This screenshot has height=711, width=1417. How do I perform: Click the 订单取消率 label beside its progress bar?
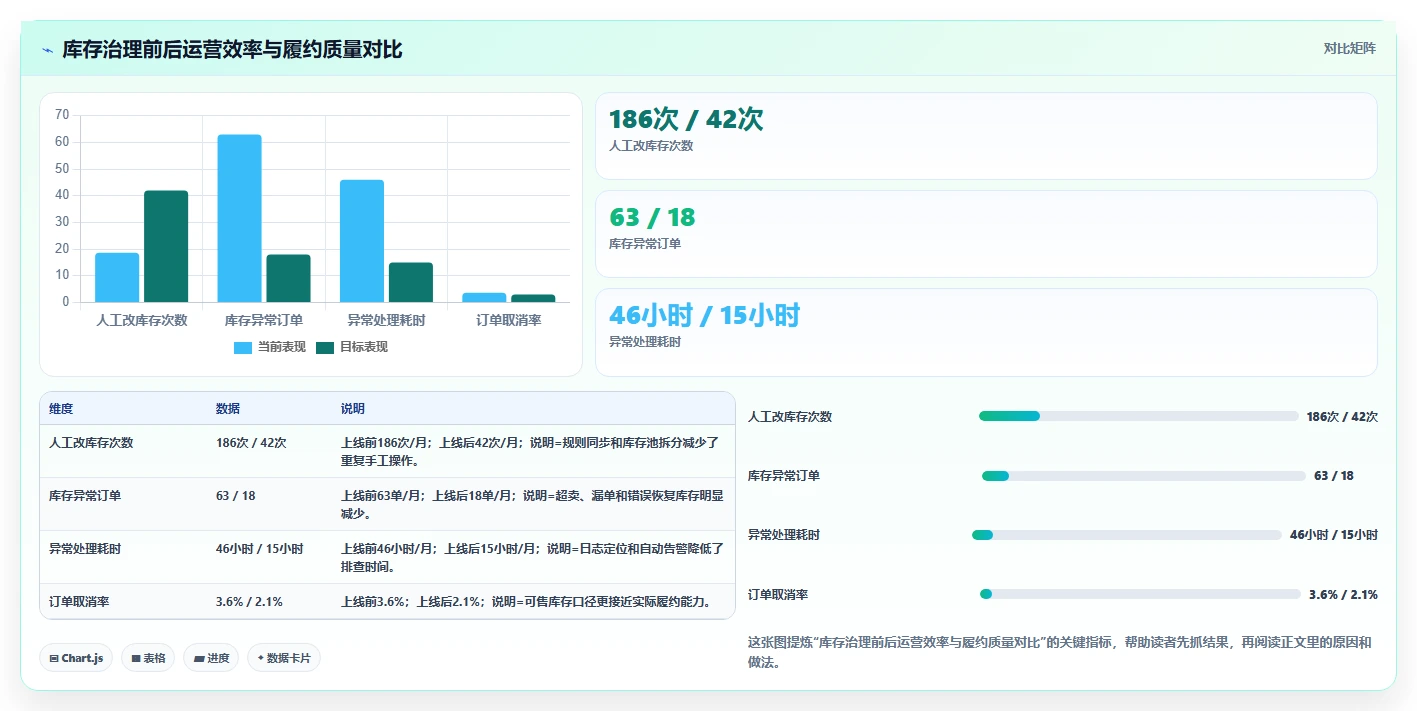[x=778, y=595]
